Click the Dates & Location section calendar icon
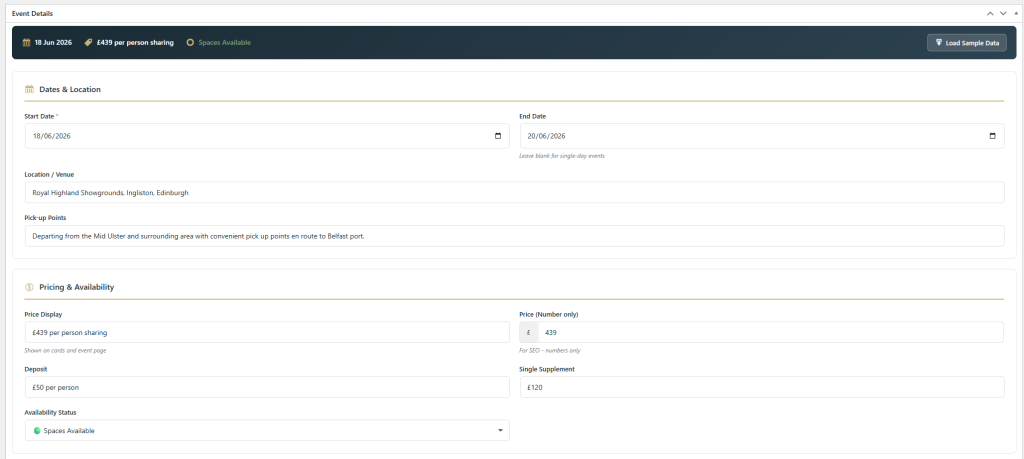1024x459 pixels. coord(29,90)
